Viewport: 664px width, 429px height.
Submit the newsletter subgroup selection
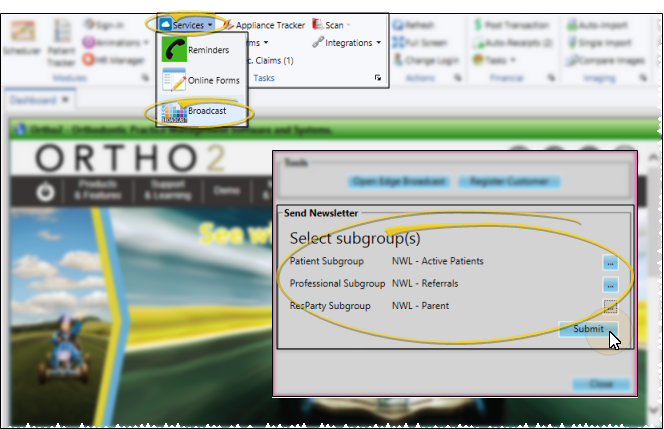point(588,329)
